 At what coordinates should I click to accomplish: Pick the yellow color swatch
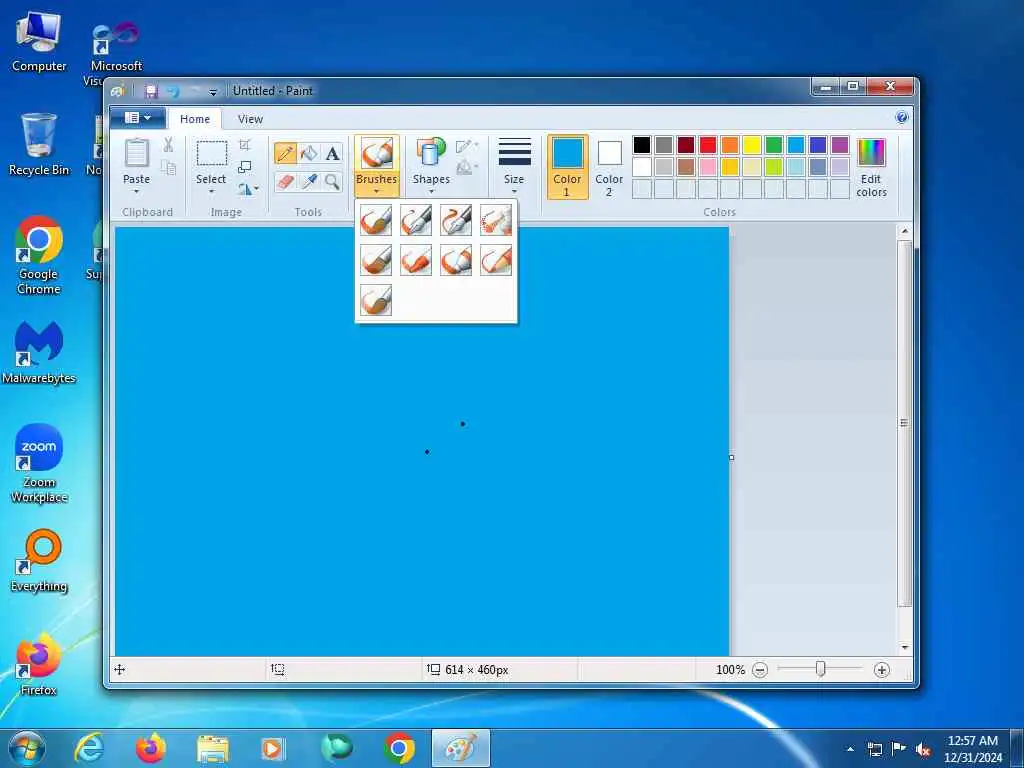click(752, 145)
